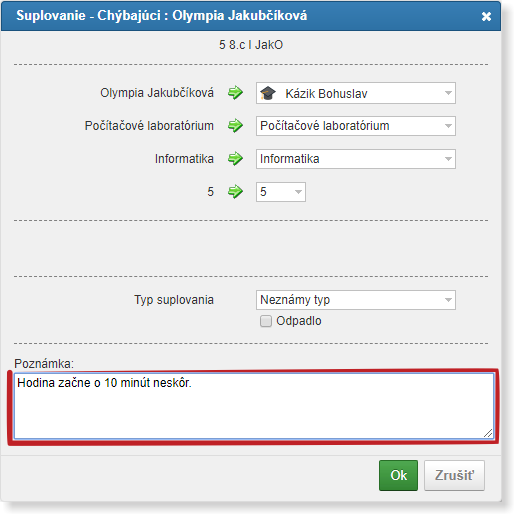Expand the Typ suplovania Neznámy typ dropdown
The height and width of the screenshot is (515, 515).
pyautogui.click(x=356, y=300)
